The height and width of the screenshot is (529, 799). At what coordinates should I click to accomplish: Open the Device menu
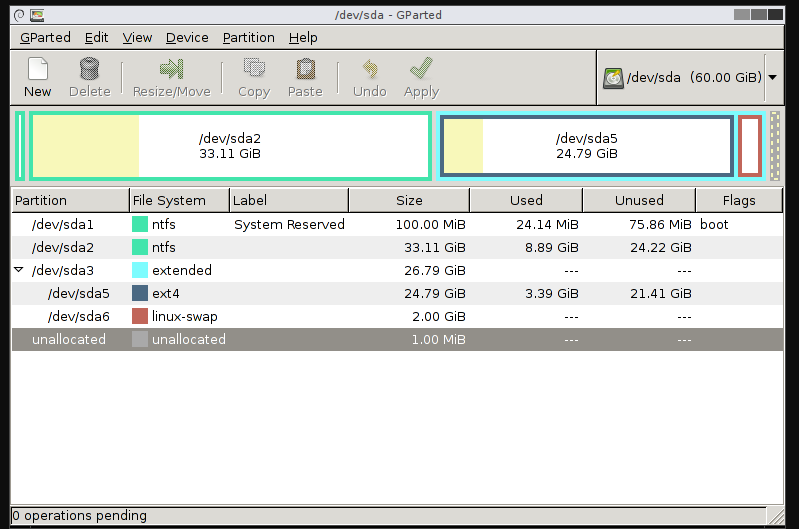pyautogui.click(x=187, y=38)
